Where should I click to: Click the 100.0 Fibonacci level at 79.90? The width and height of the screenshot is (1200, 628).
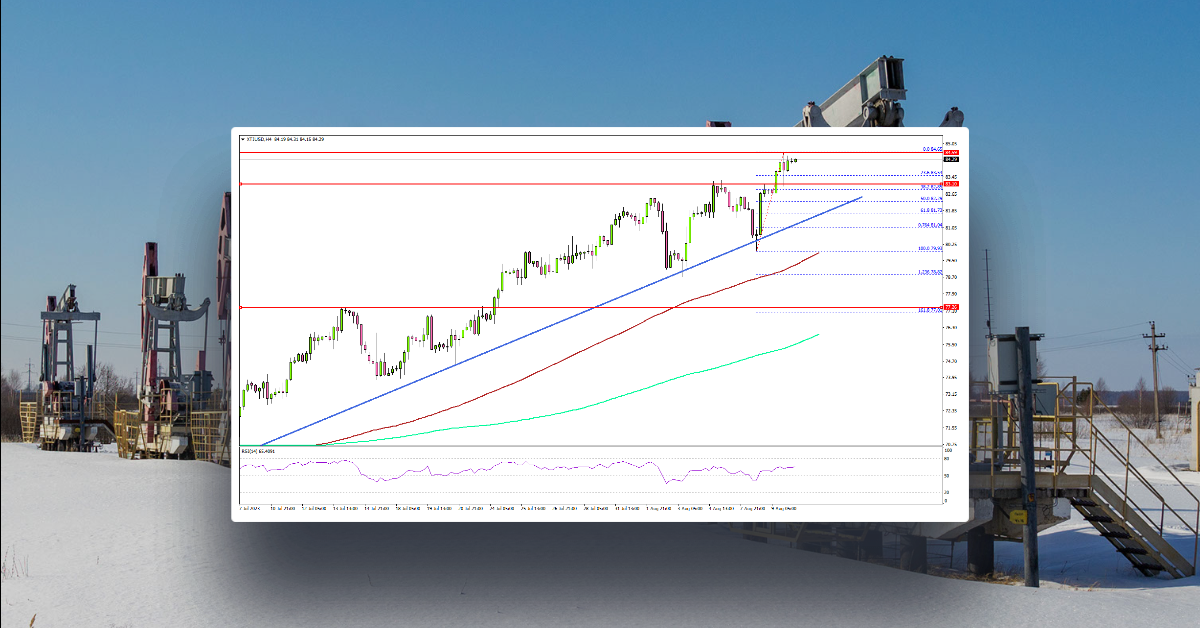[x=931, y=247]
